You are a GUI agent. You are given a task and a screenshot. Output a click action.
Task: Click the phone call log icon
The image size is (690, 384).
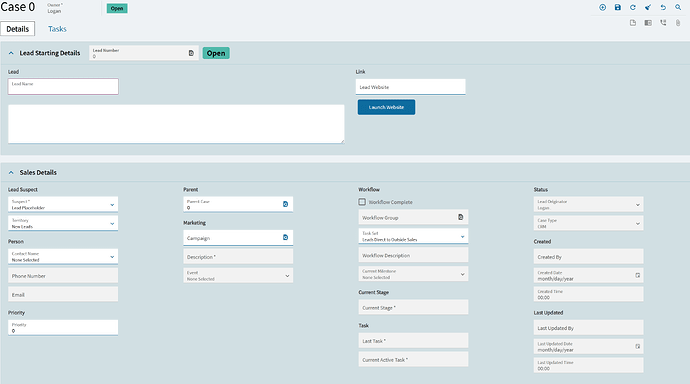(663, 23)
